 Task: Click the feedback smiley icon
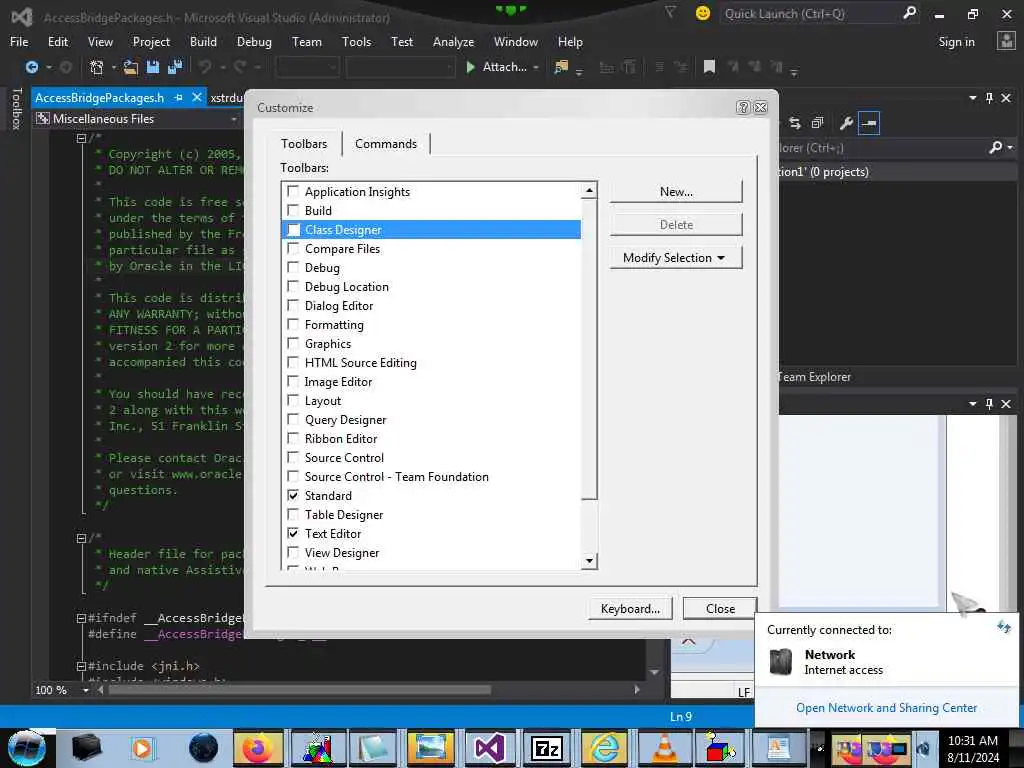tap(703, 13)
